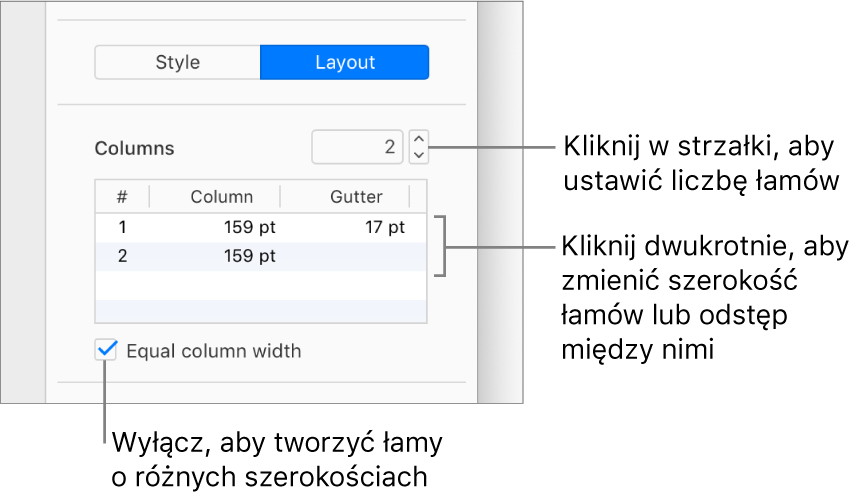Screen dimensions: 867x497
Task: Click the Columns number input field
Action: pos(357,147)
